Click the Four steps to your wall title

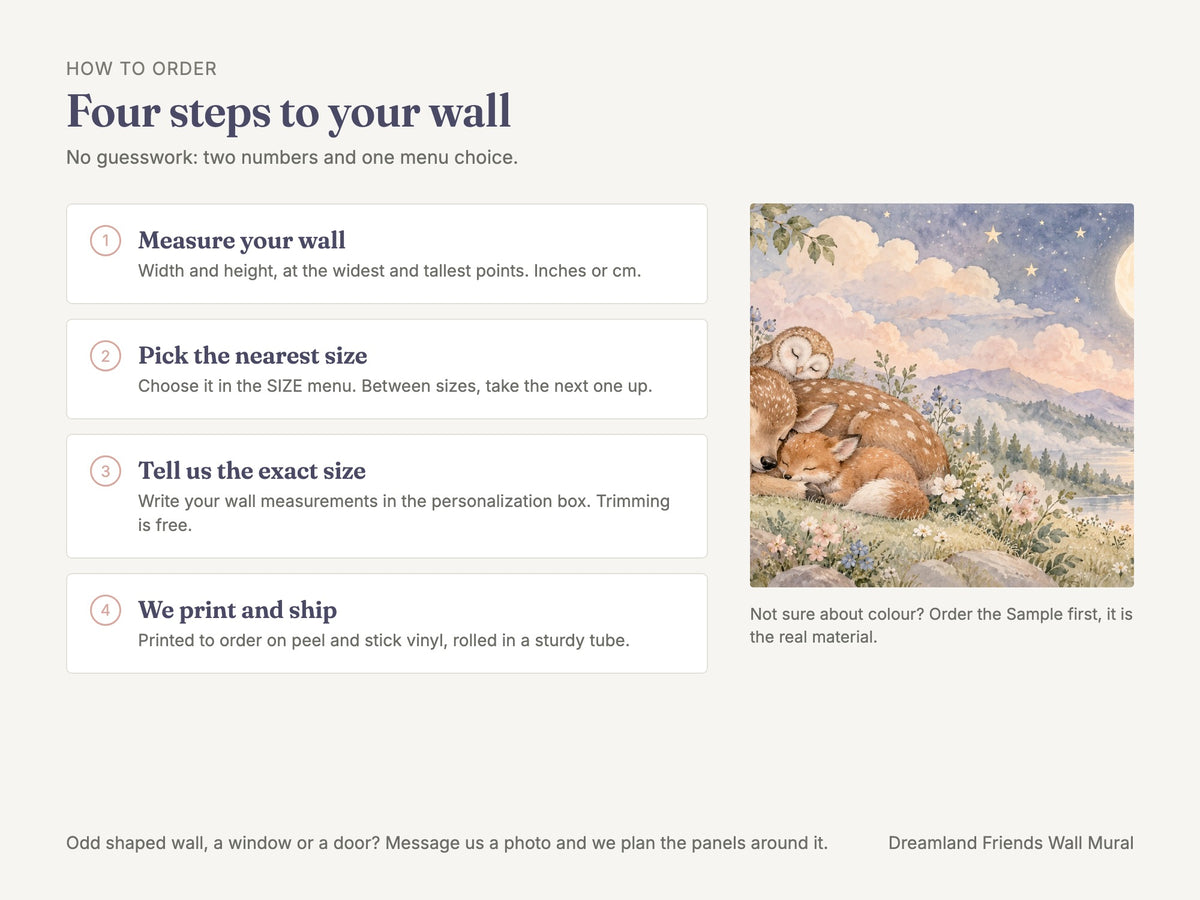point(289,111)
